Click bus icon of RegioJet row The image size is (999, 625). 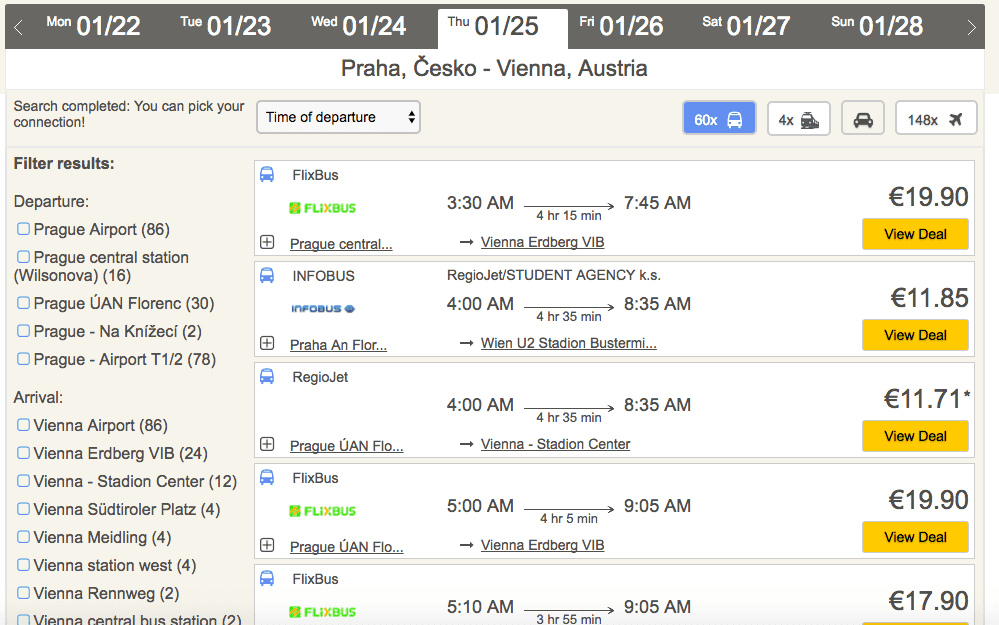pos(267,377)
